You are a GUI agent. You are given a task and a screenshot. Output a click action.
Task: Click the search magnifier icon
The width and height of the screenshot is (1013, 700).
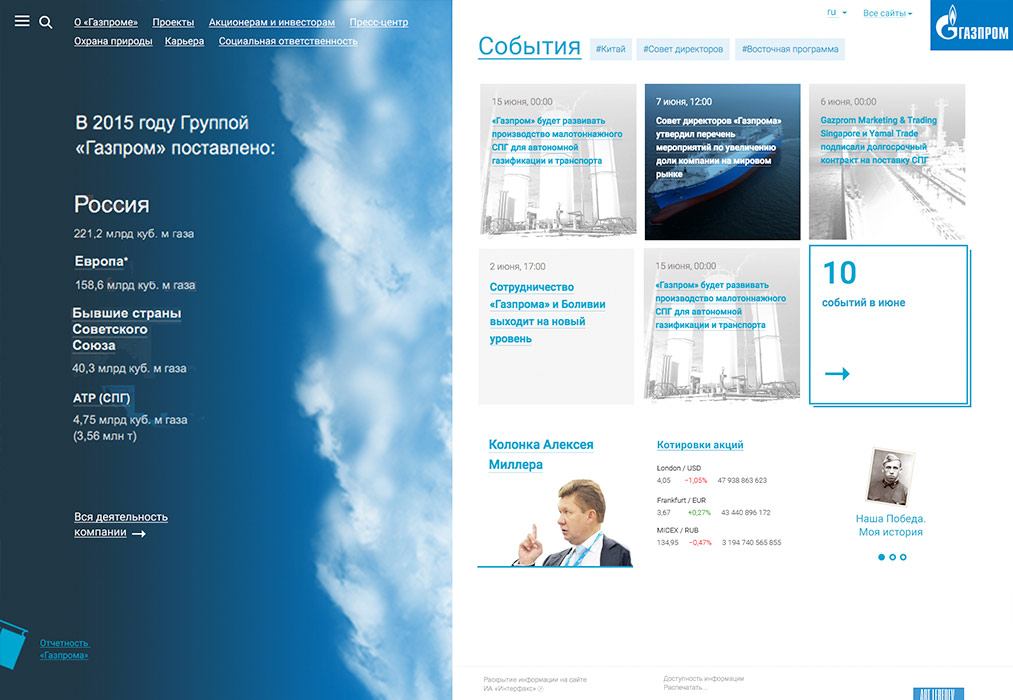tap(46, 22)
